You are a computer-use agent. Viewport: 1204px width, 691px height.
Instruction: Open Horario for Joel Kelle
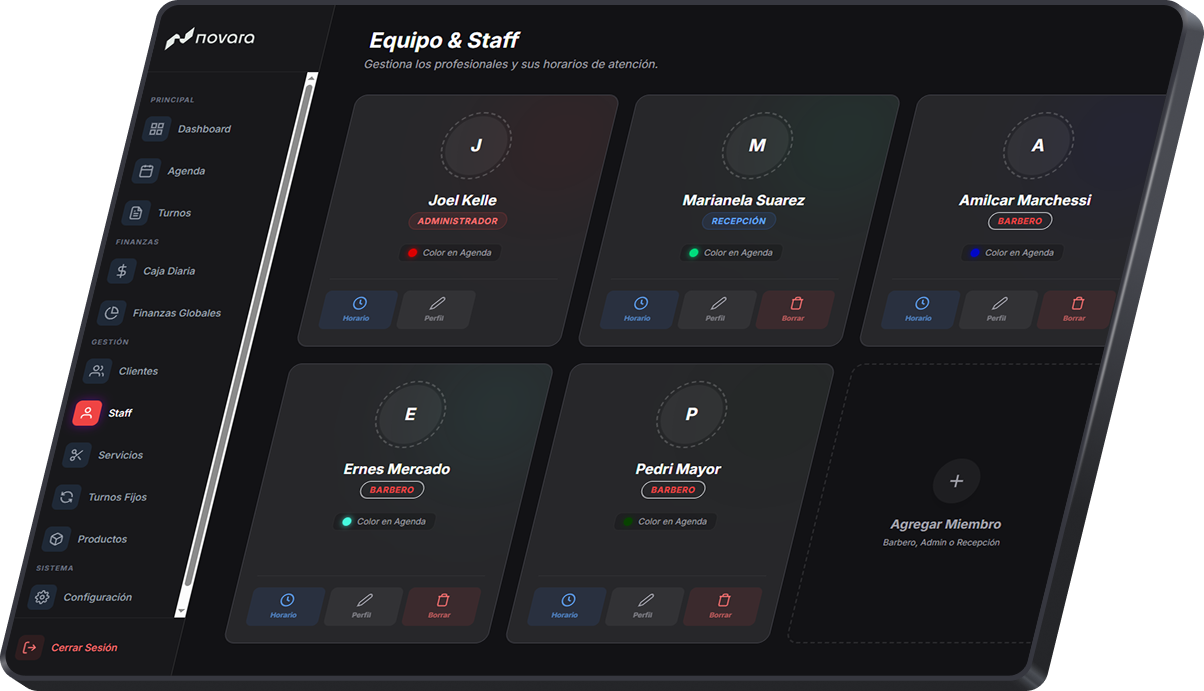[x=357, y=309]
